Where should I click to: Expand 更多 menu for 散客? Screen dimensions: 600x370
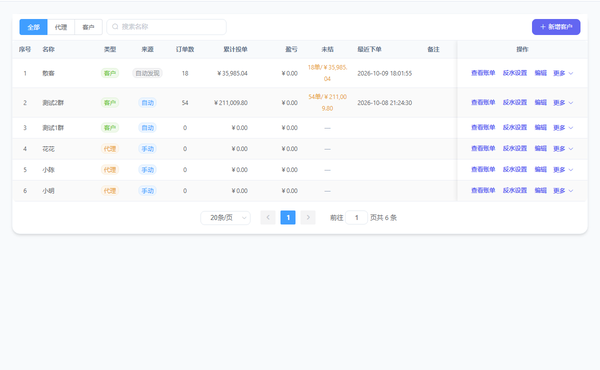tap(563, 73)
